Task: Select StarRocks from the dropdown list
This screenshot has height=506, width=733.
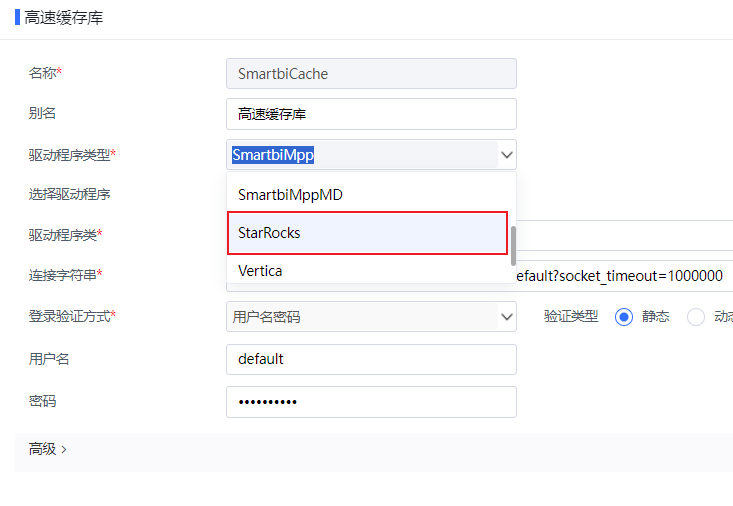Action: 367,233
